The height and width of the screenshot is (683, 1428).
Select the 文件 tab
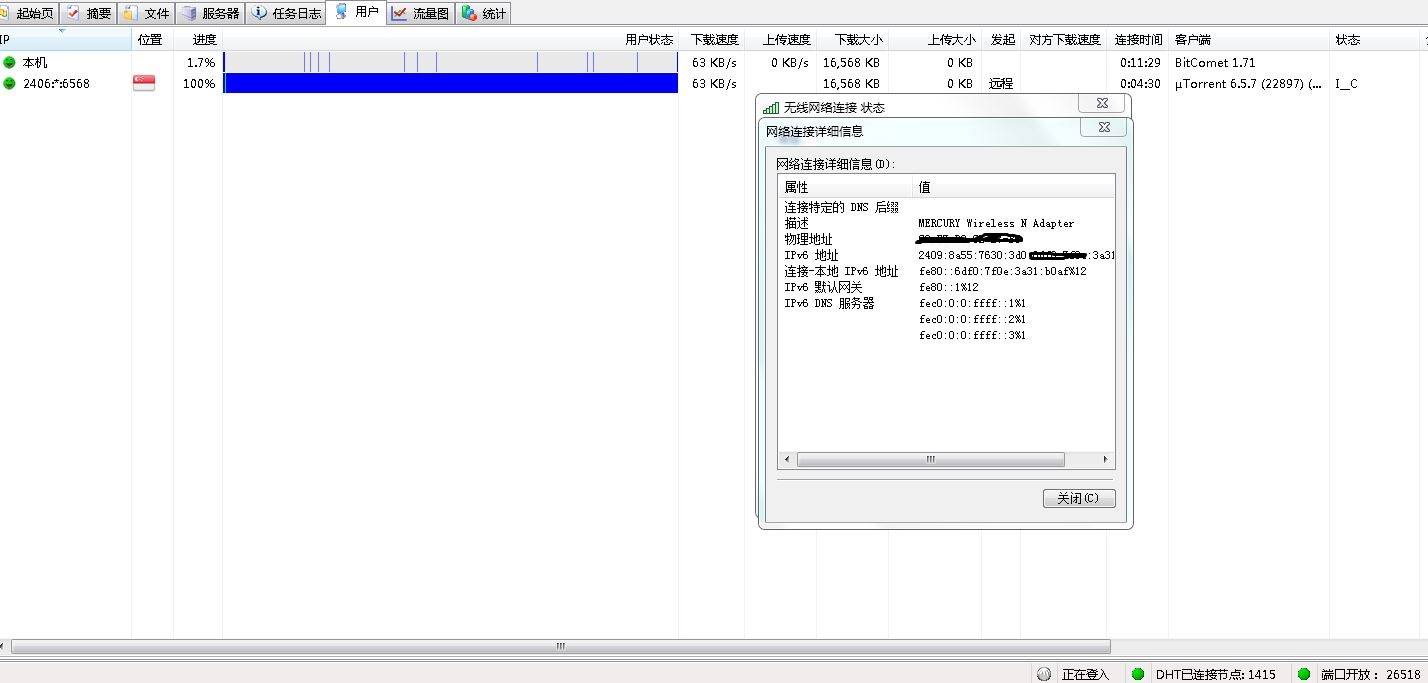[146, 13]
